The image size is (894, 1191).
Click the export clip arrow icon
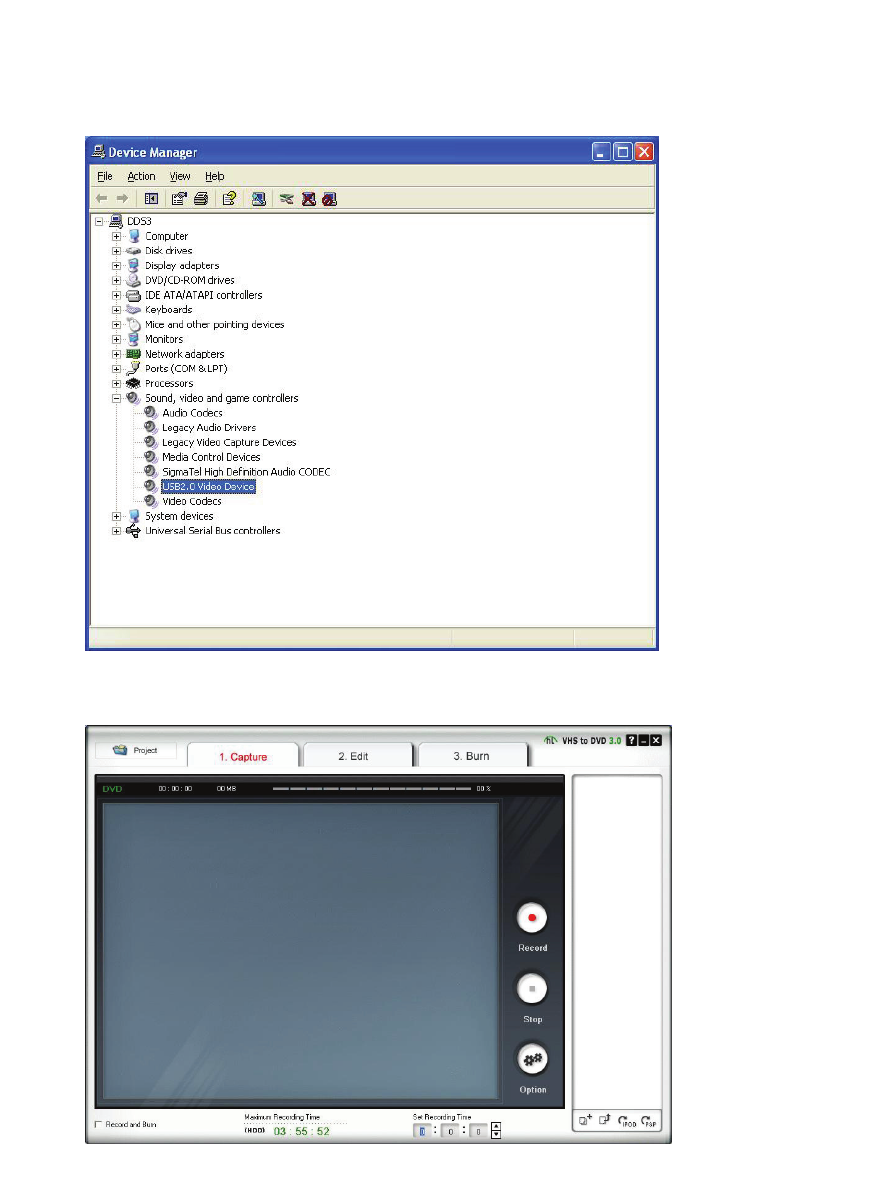[605, 1120]
